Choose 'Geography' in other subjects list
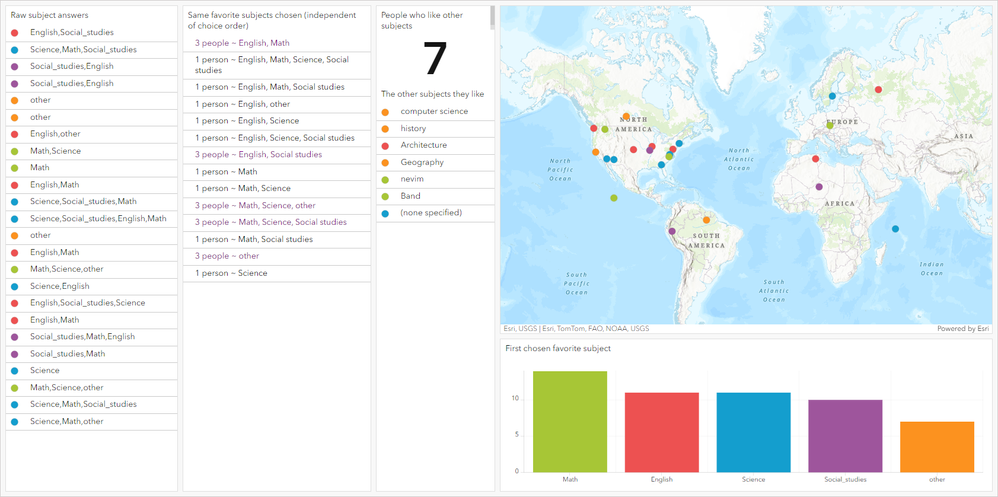 pos(435,162)
